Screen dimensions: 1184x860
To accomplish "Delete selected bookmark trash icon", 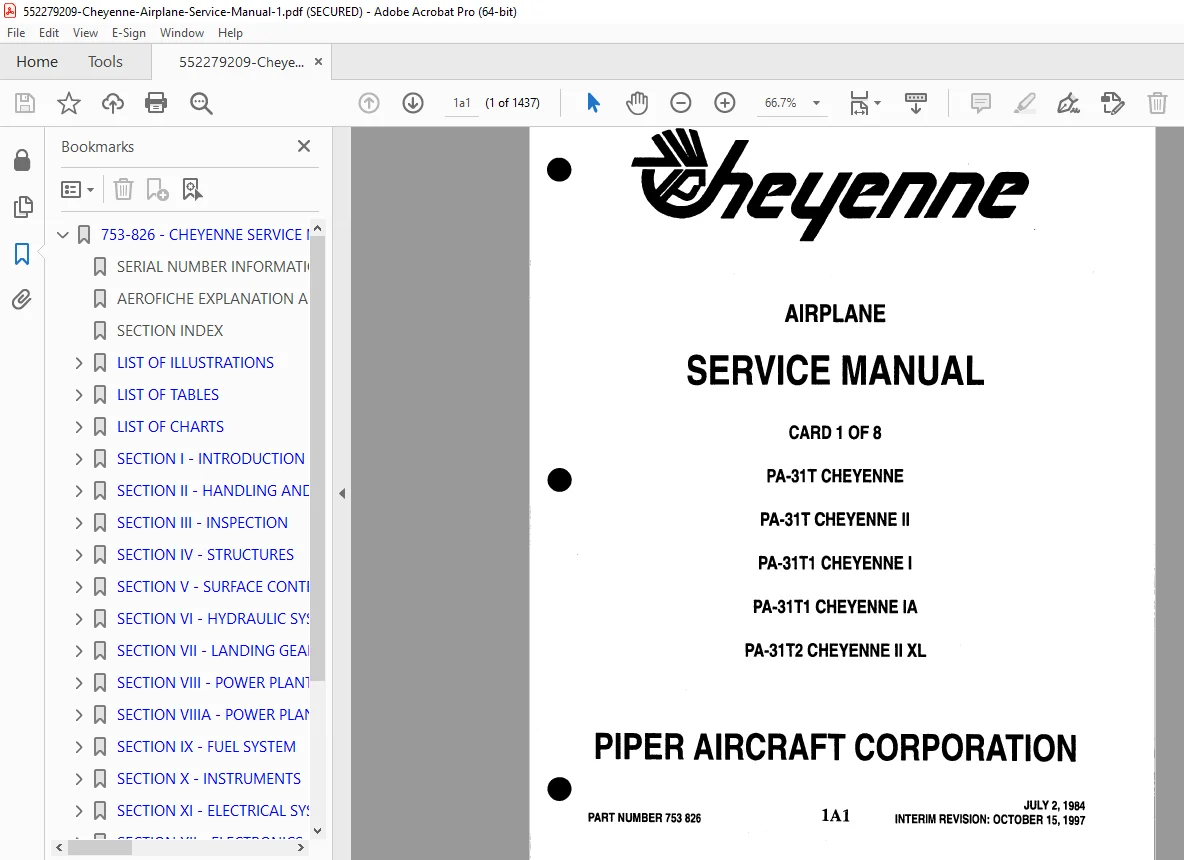I will (123, 190).
